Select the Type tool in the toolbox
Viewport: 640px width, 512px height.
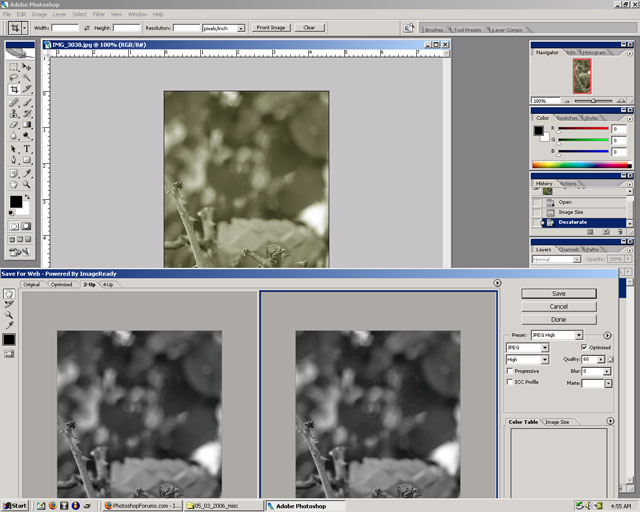(x=26, y=147)
